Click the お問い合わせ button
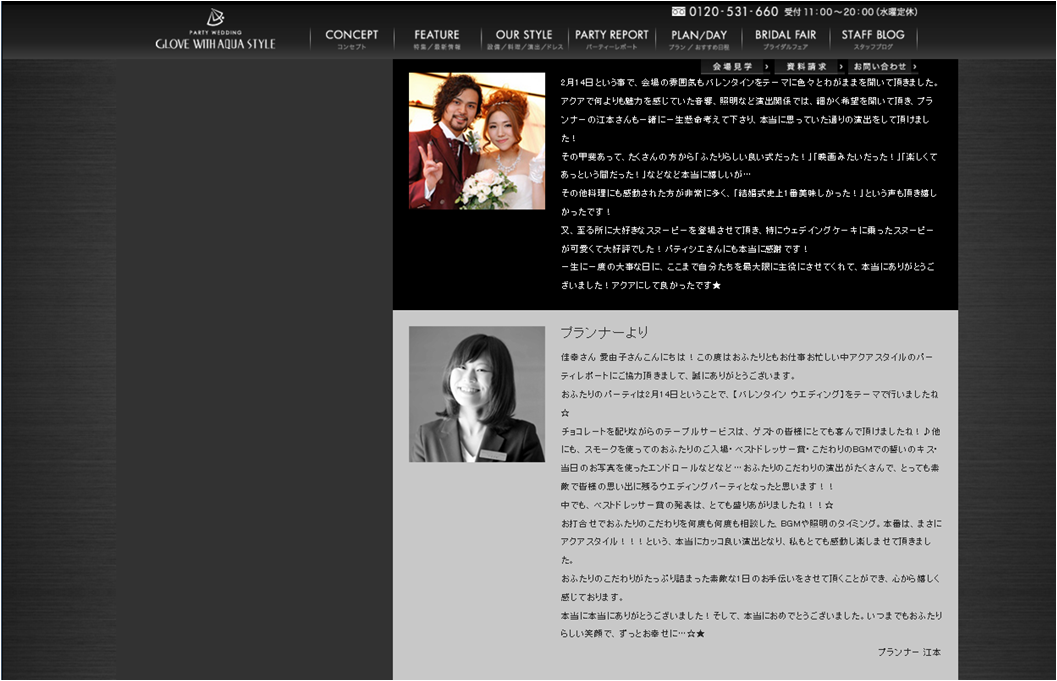 880,67
